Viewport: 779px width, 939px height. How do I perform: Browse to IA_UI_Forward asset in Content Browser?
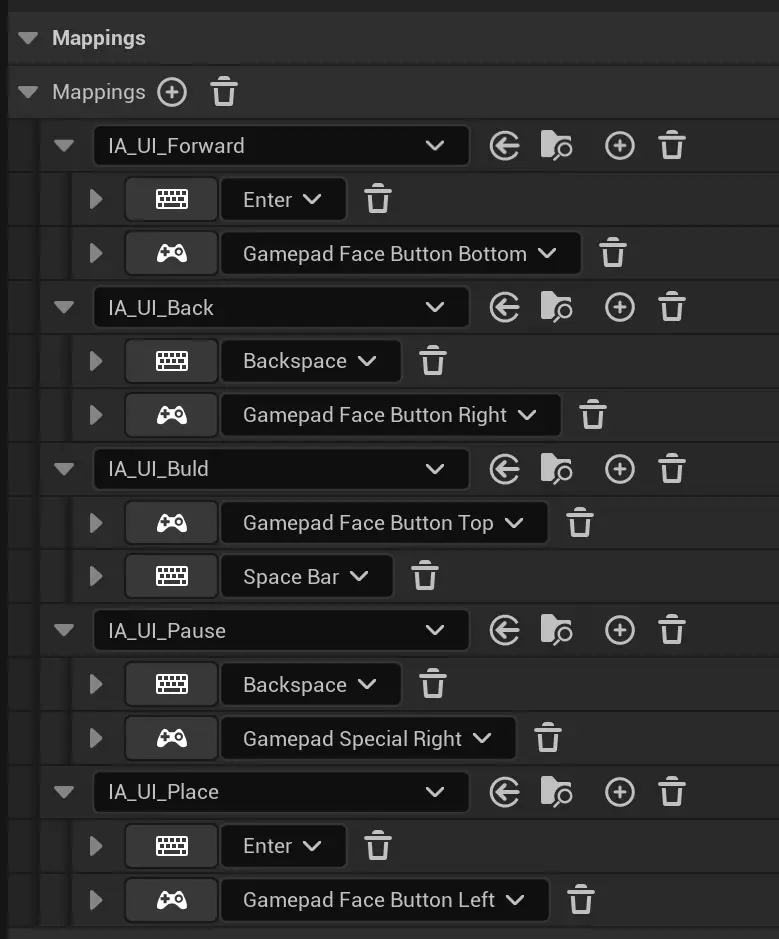click(556, 146)
